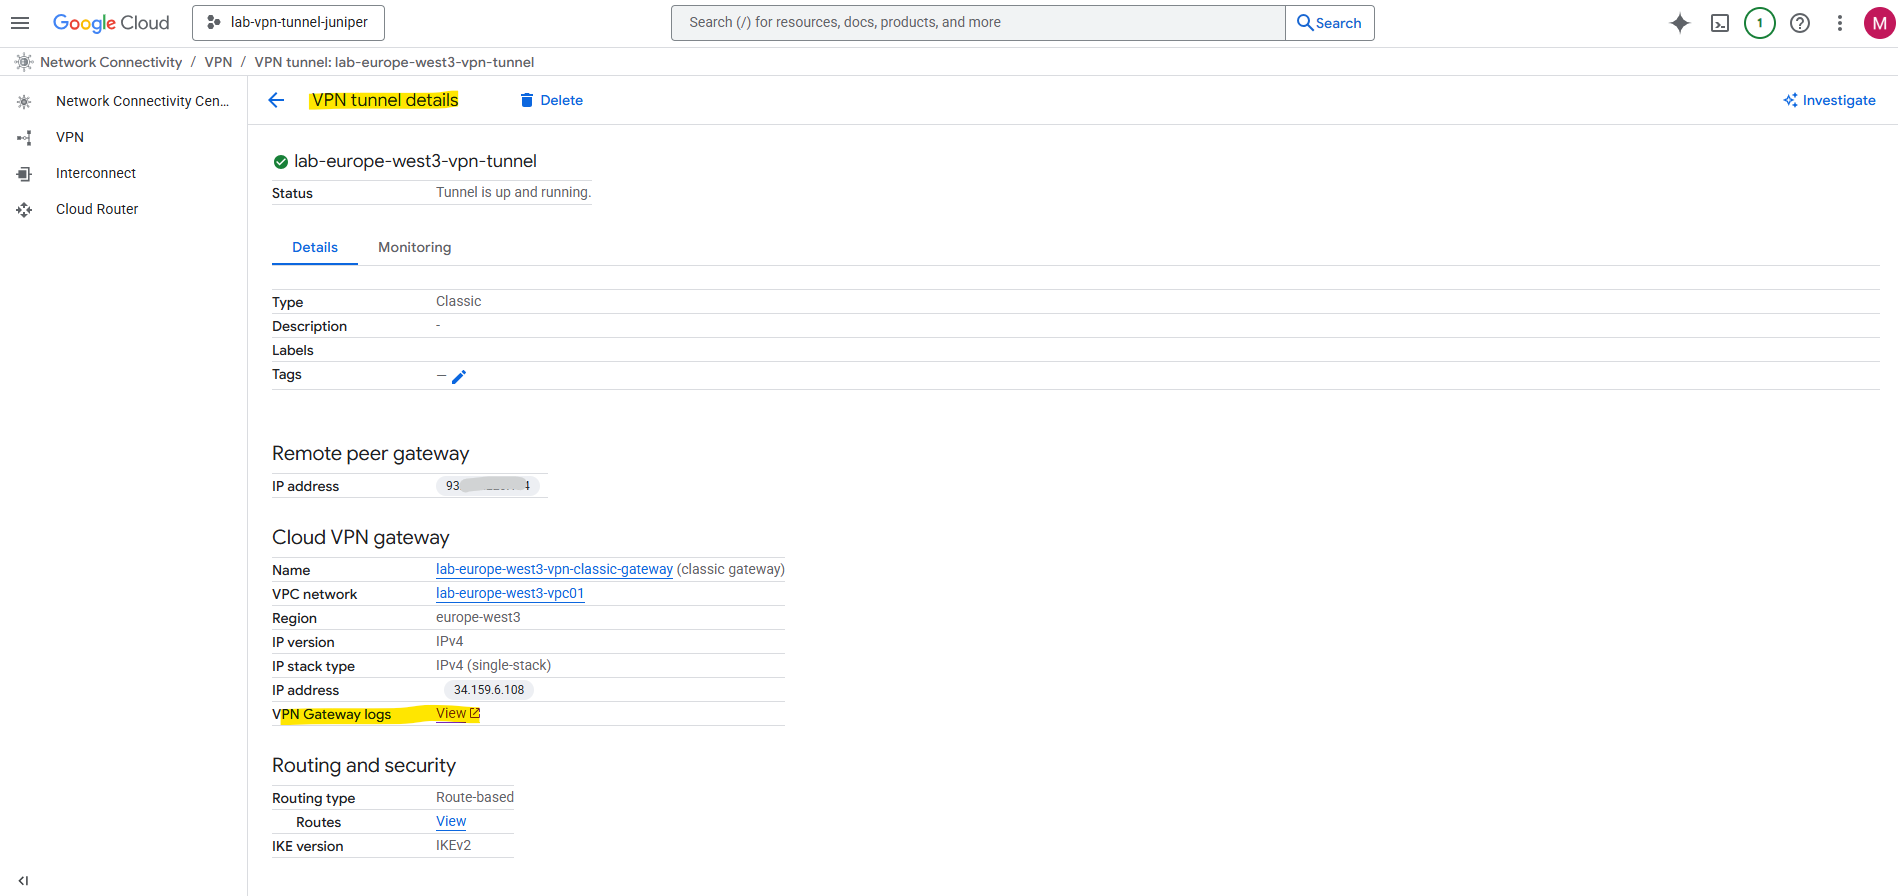Click the 'europe-west3' region value

point(478,617)
